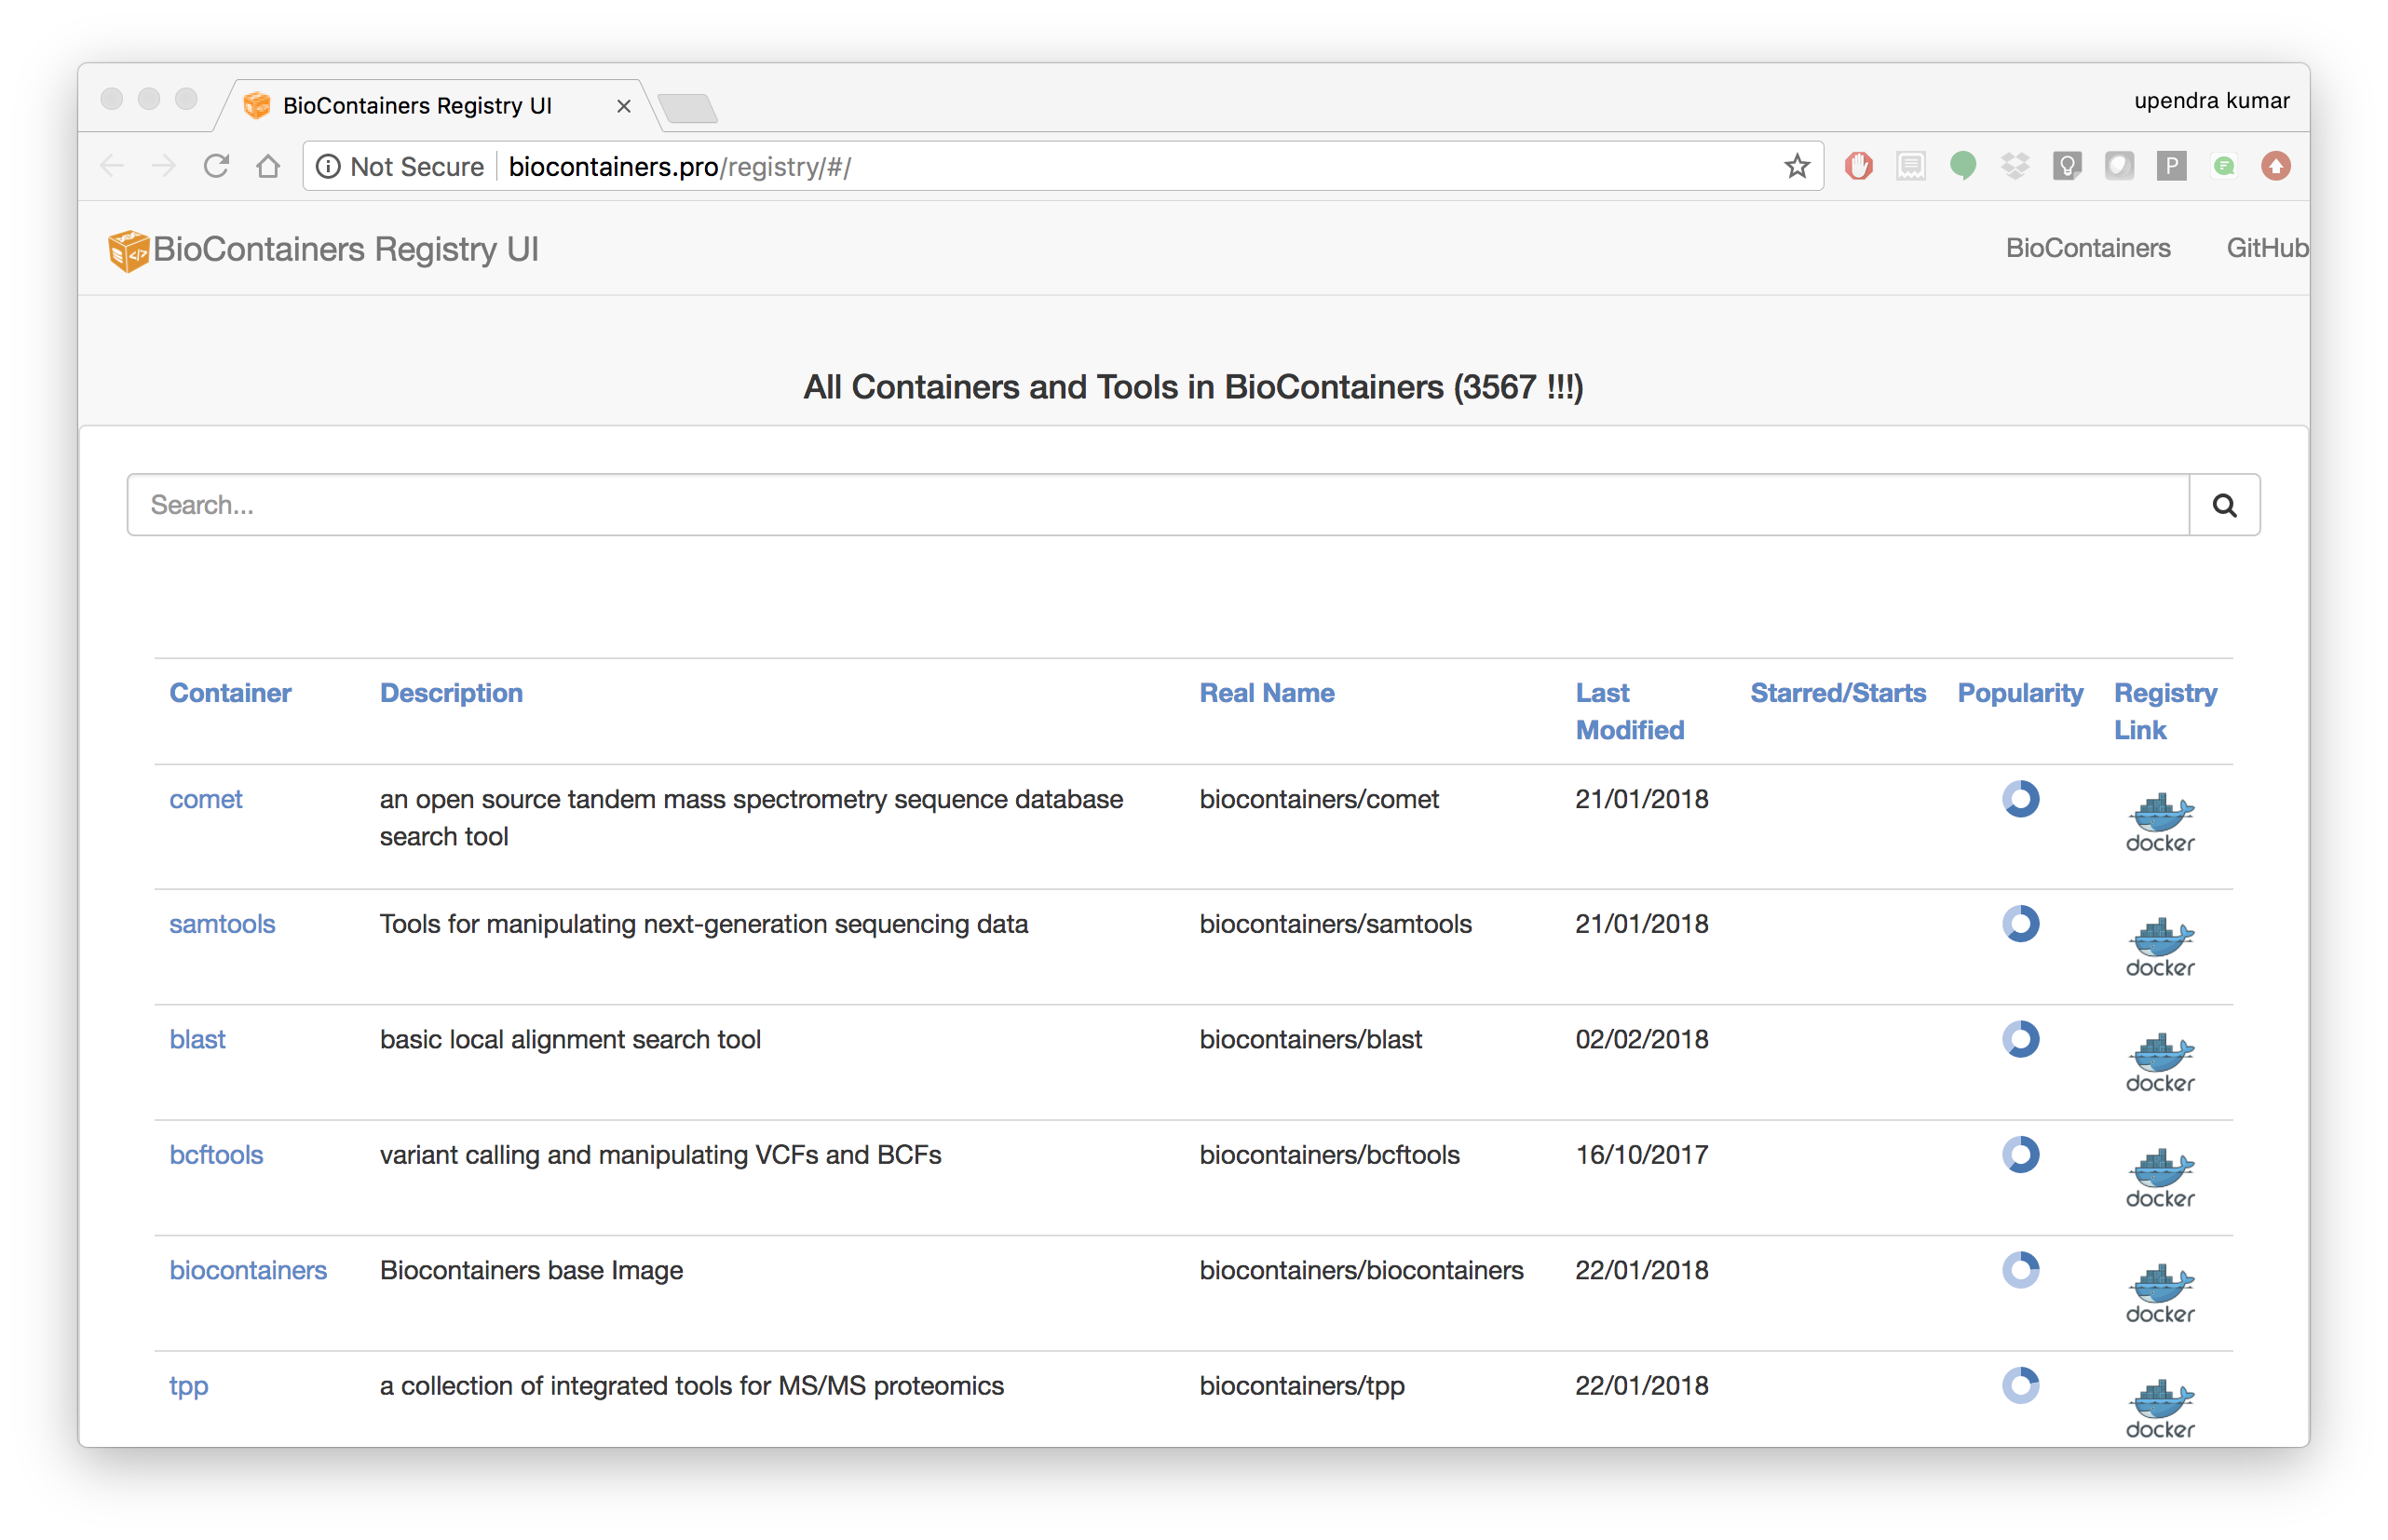Sort by Starred/Starts column header
This screenshot has width=2388, height=1540.
click(1837, 693)
